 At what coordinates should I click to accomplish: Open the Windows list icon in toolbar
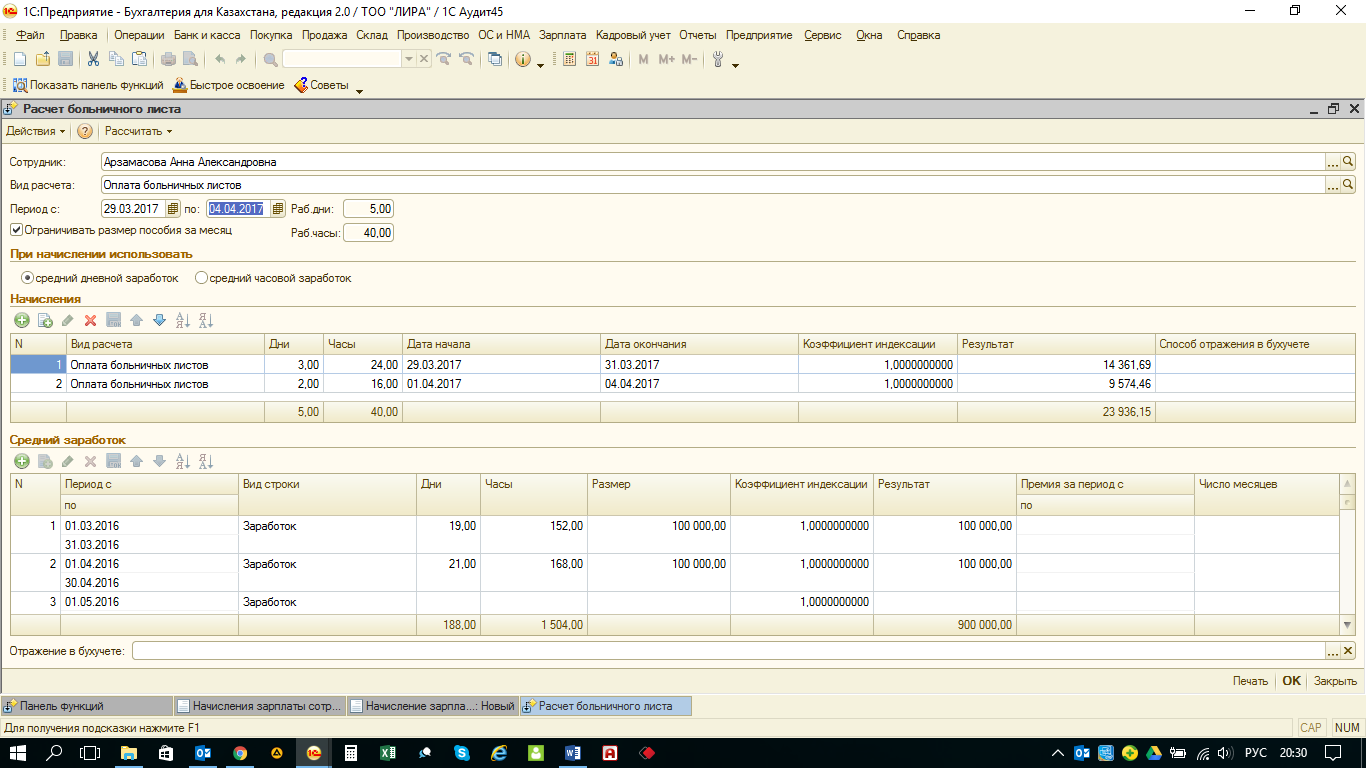495,59
